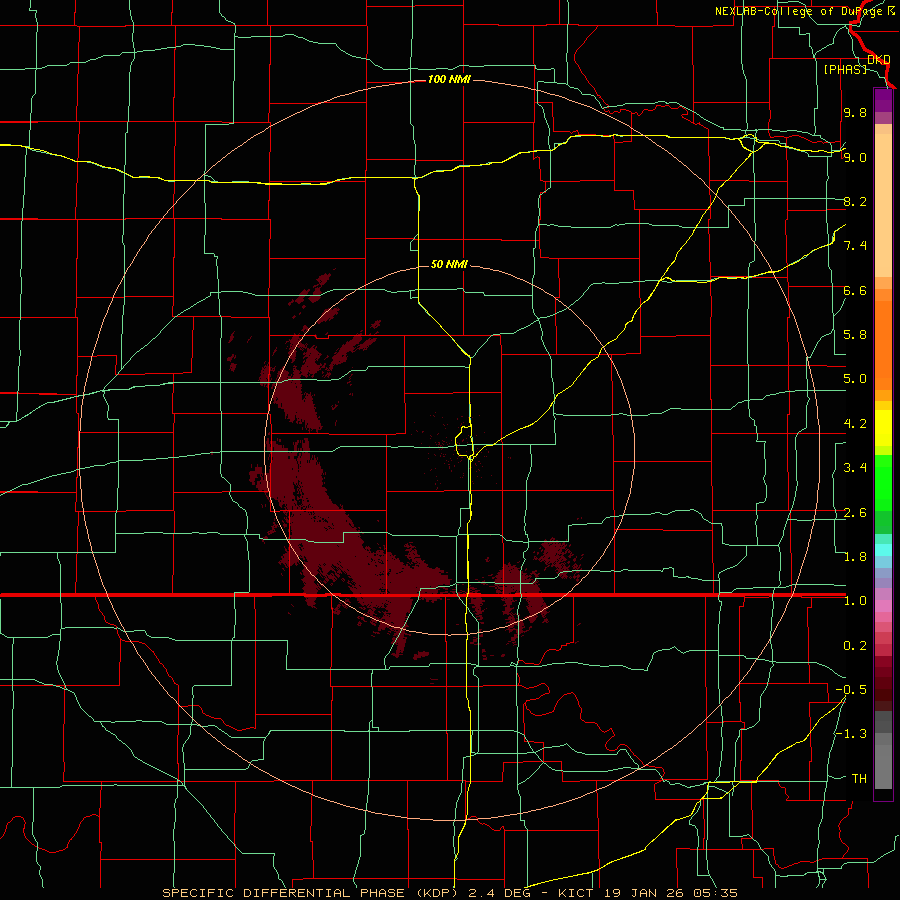Click the 0.2 value on the scale

tap(855, 646)
